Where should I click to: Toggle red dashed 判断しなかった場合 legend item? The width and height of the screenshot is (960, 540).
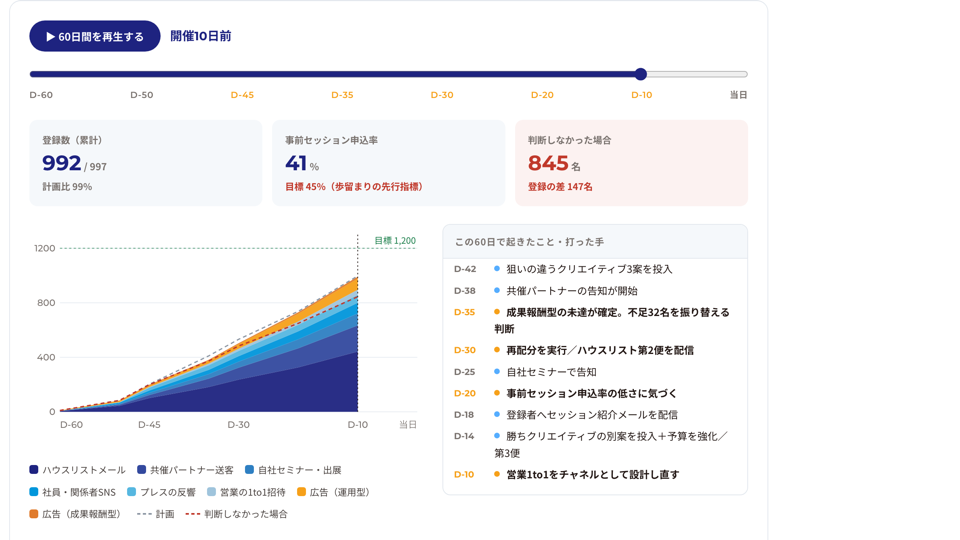pos(236,514)
